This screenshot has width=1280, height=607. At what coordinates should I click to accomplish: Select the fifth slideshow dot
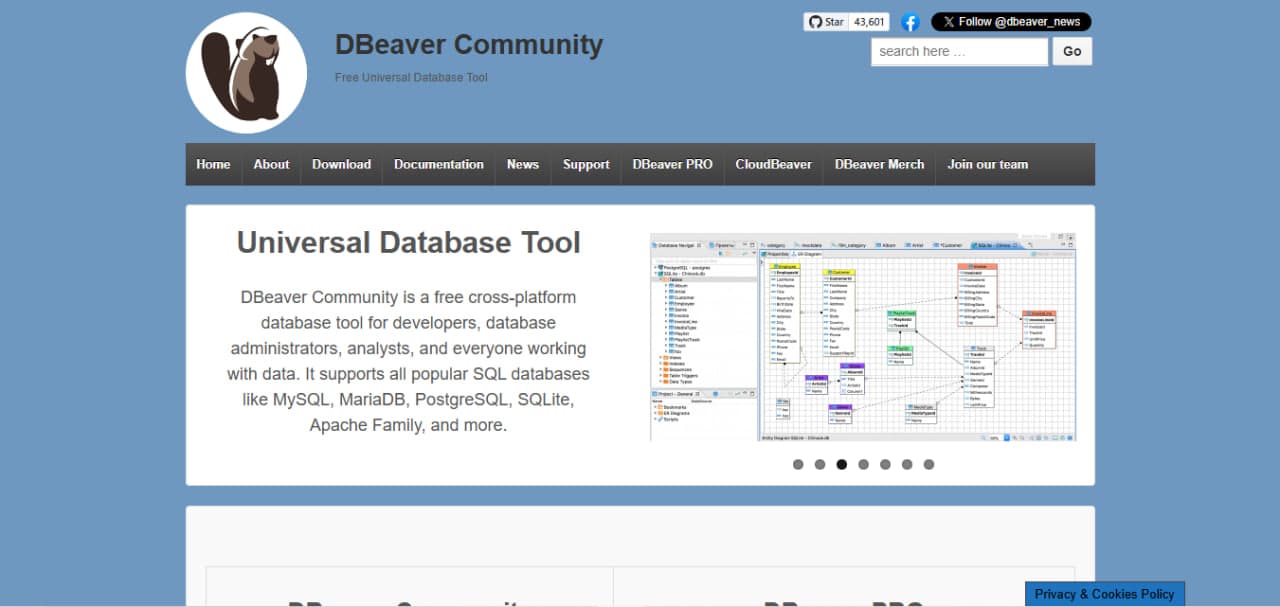pos(885,464)
